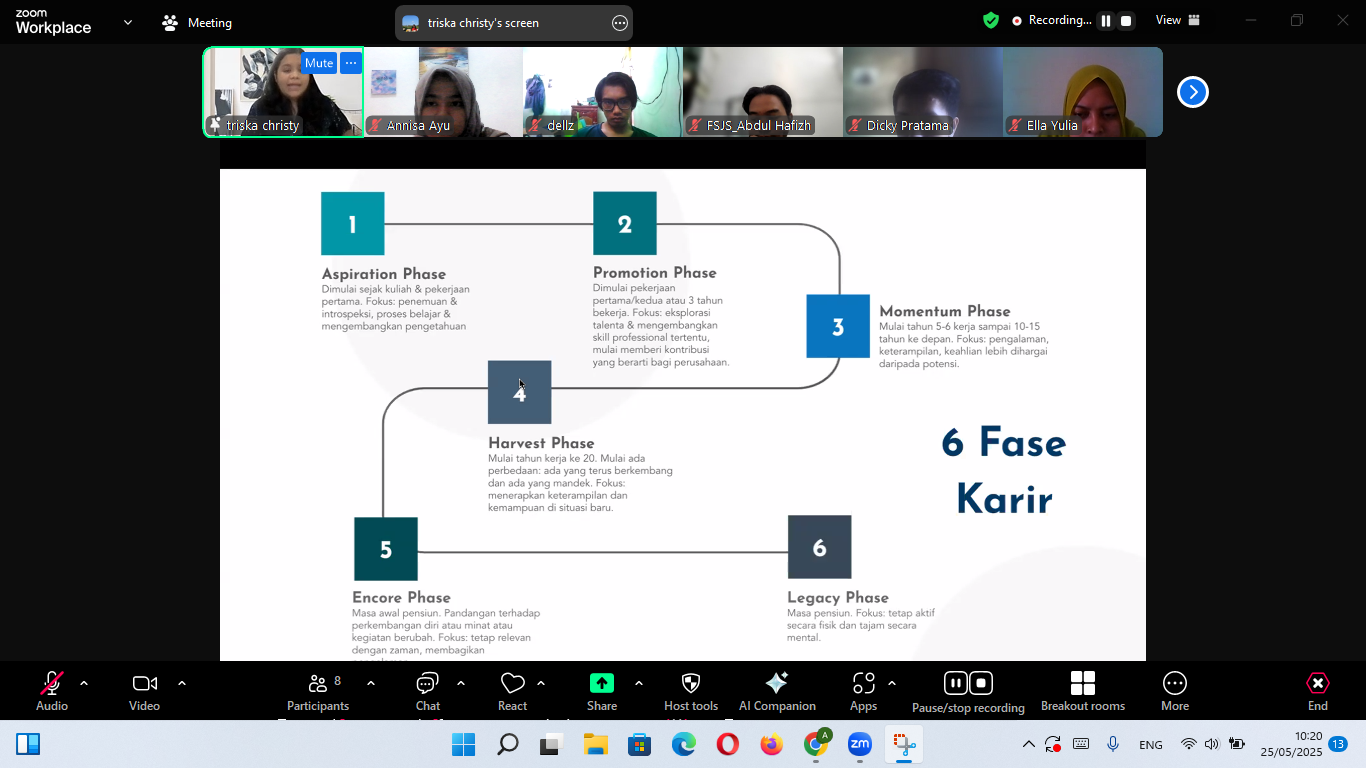Open the Zoom Workplace dropdown arrow

pos(128,22)
